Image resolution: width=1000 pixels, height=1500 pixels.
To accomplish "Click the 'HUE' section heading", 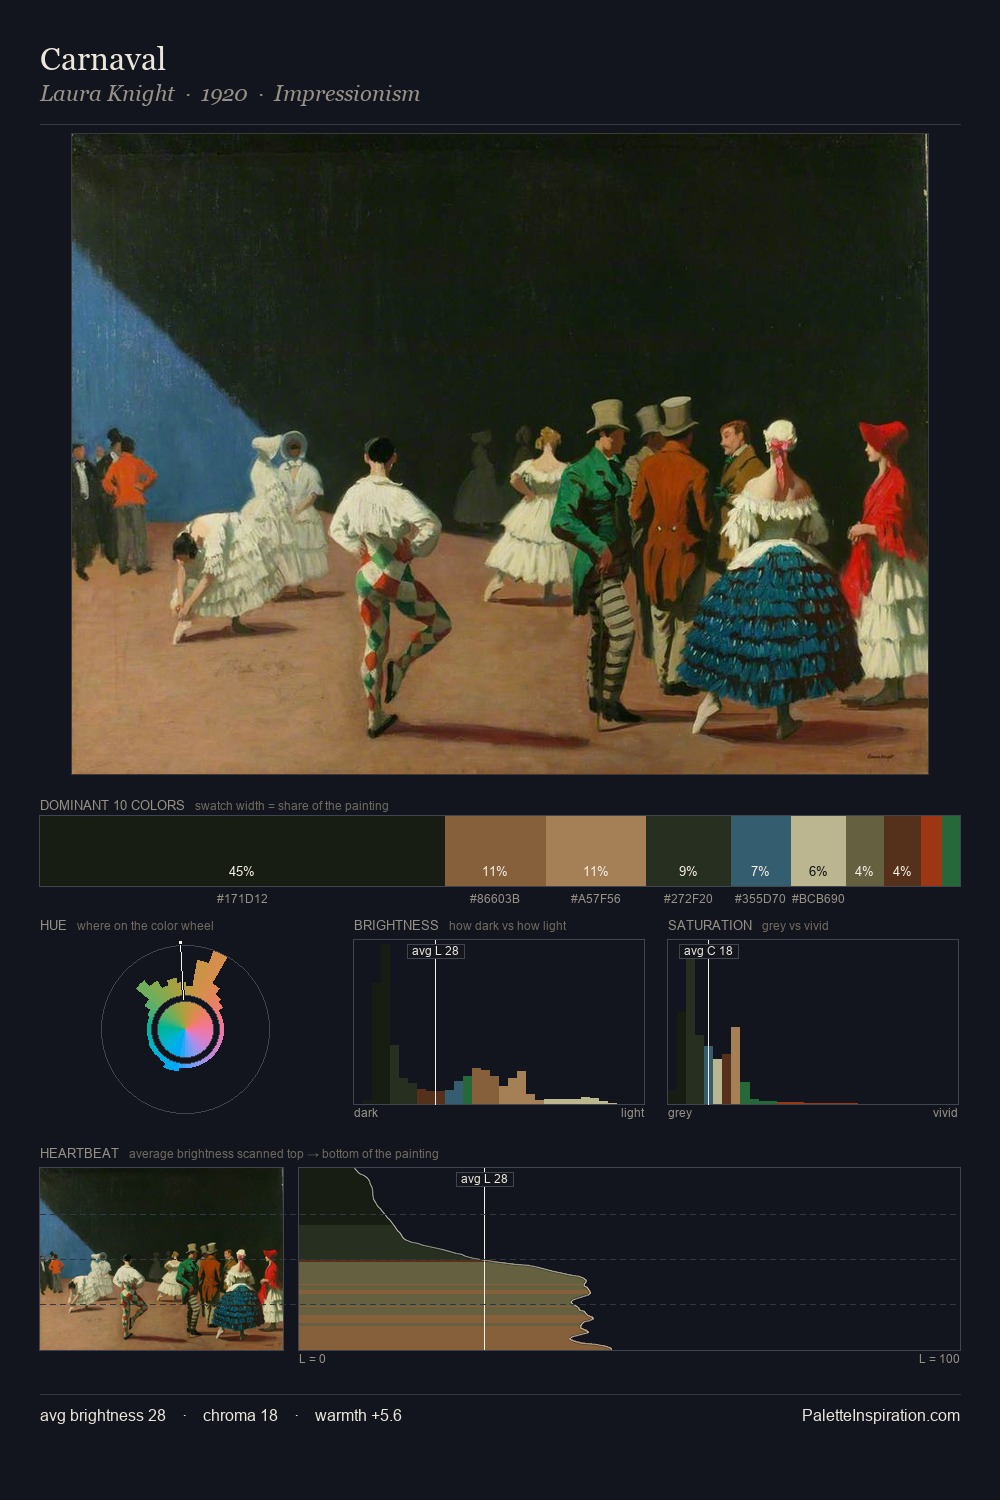I will (x=53, y=925).
